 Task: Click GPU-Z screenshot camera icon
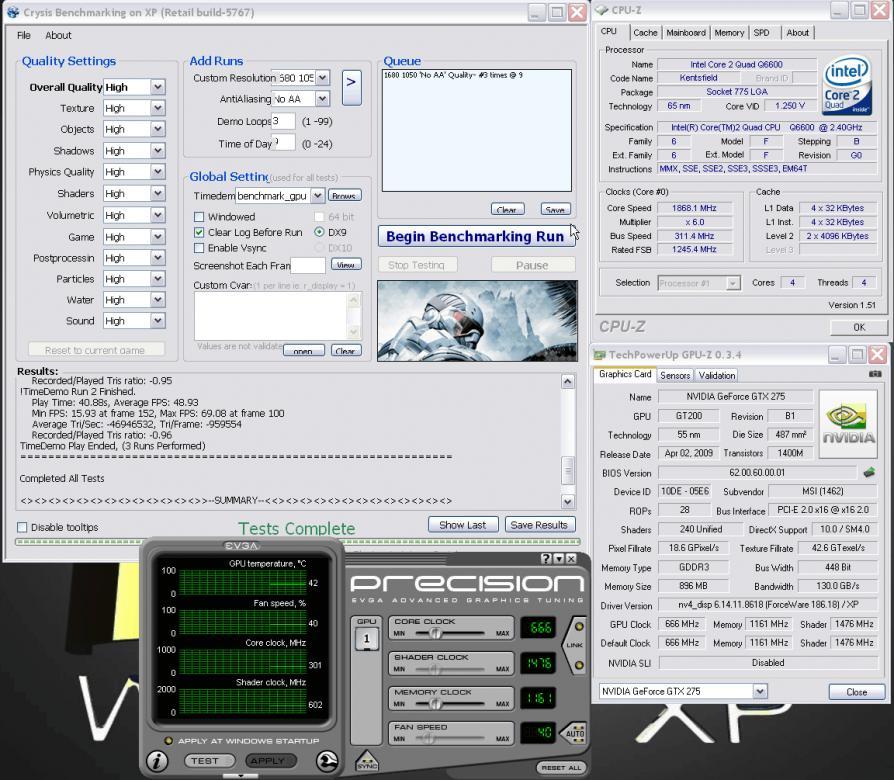875,374
